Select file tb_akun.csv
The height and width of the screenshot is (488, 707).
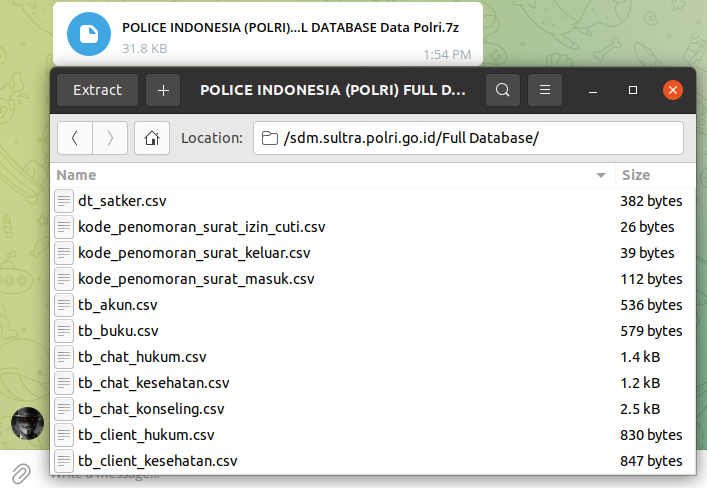[373, 305]
